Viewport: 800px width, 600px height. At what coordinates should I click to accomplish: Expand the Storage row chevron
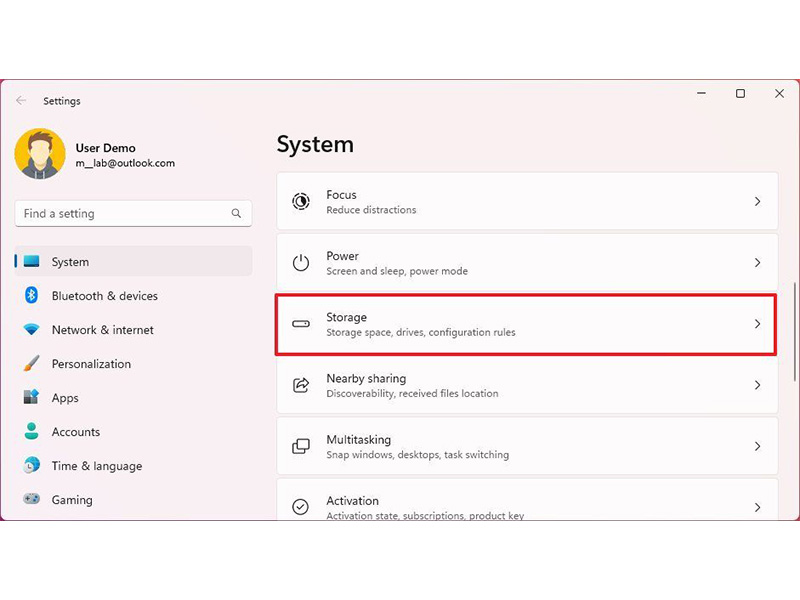click(x=758, y=324)
